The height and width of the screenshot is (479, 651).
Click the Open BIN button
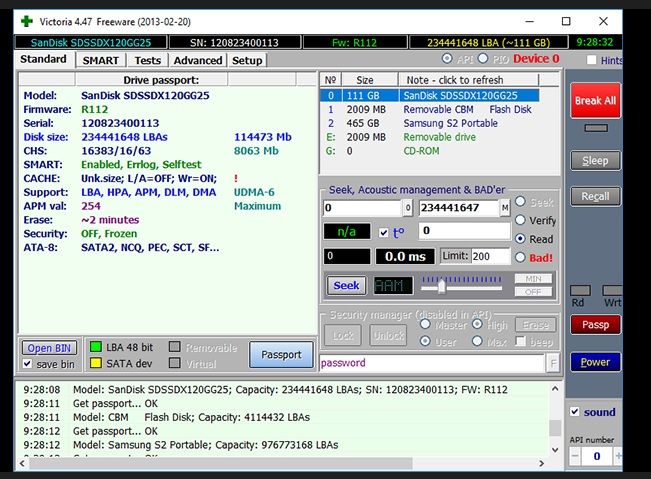click(49, 348)
